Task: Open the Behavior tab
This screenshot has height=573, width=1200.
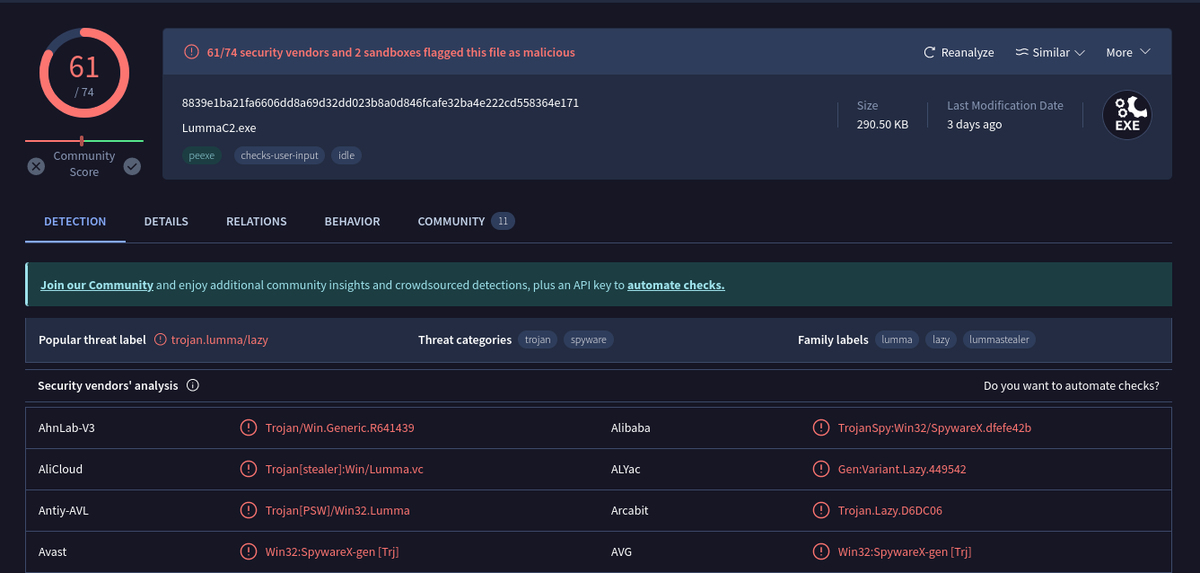Action: pos(352,221)
